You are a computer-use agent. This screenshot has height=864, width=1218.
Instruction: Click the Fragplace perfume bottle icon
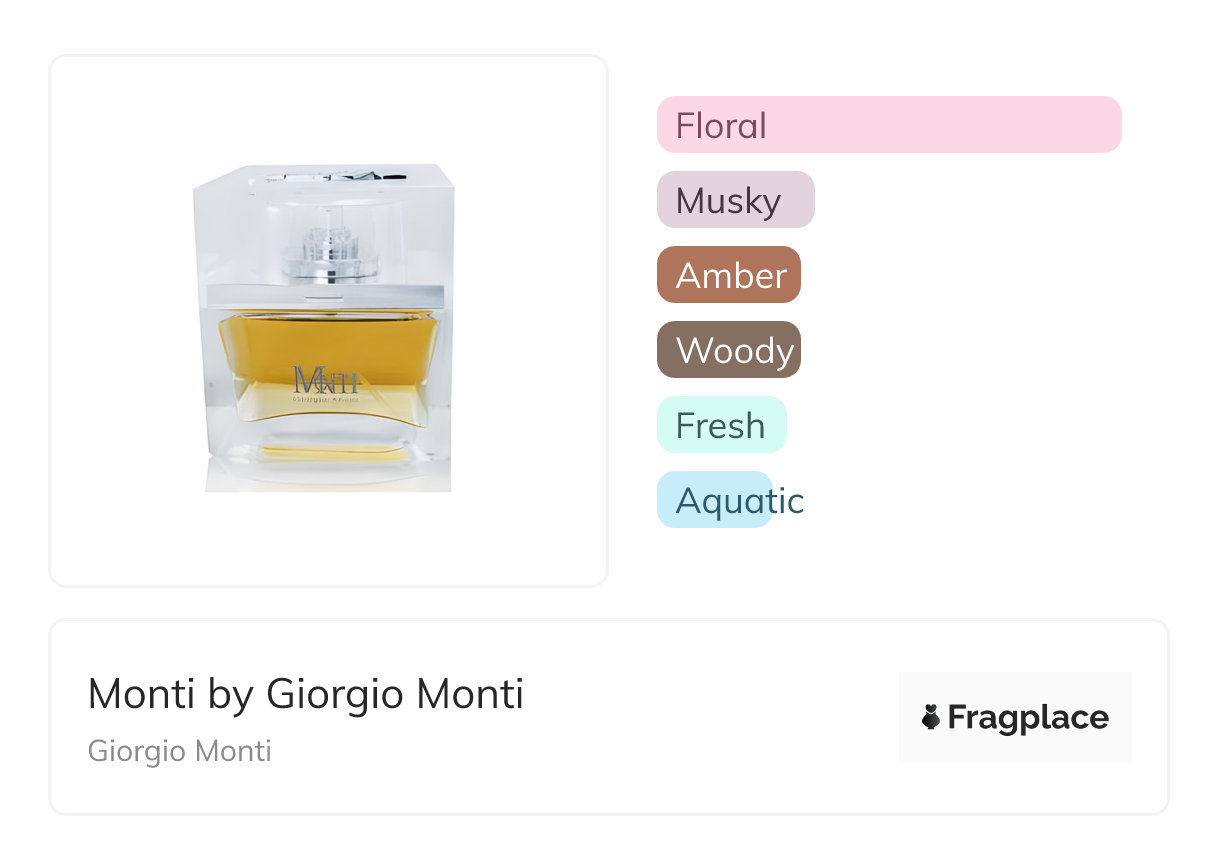(931, 717)
